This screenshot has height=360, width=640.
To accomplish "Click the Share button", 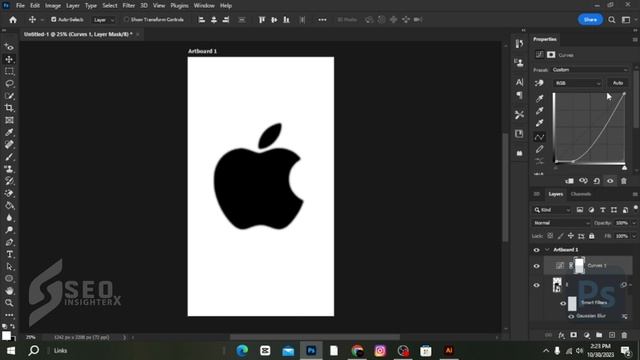I will [x=590, y=20].
